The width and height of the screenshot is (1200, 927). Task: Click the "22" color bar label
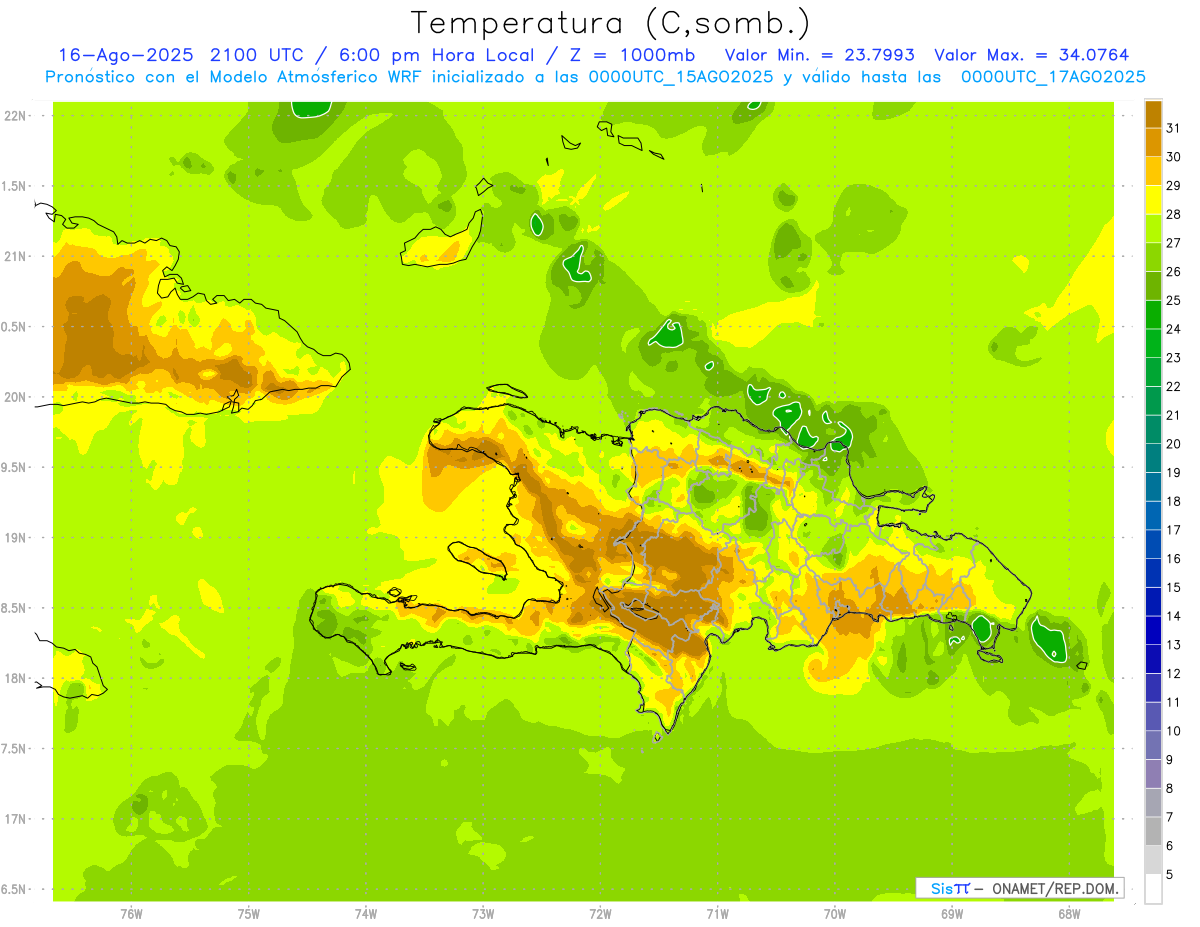[x=1173, y=386]
